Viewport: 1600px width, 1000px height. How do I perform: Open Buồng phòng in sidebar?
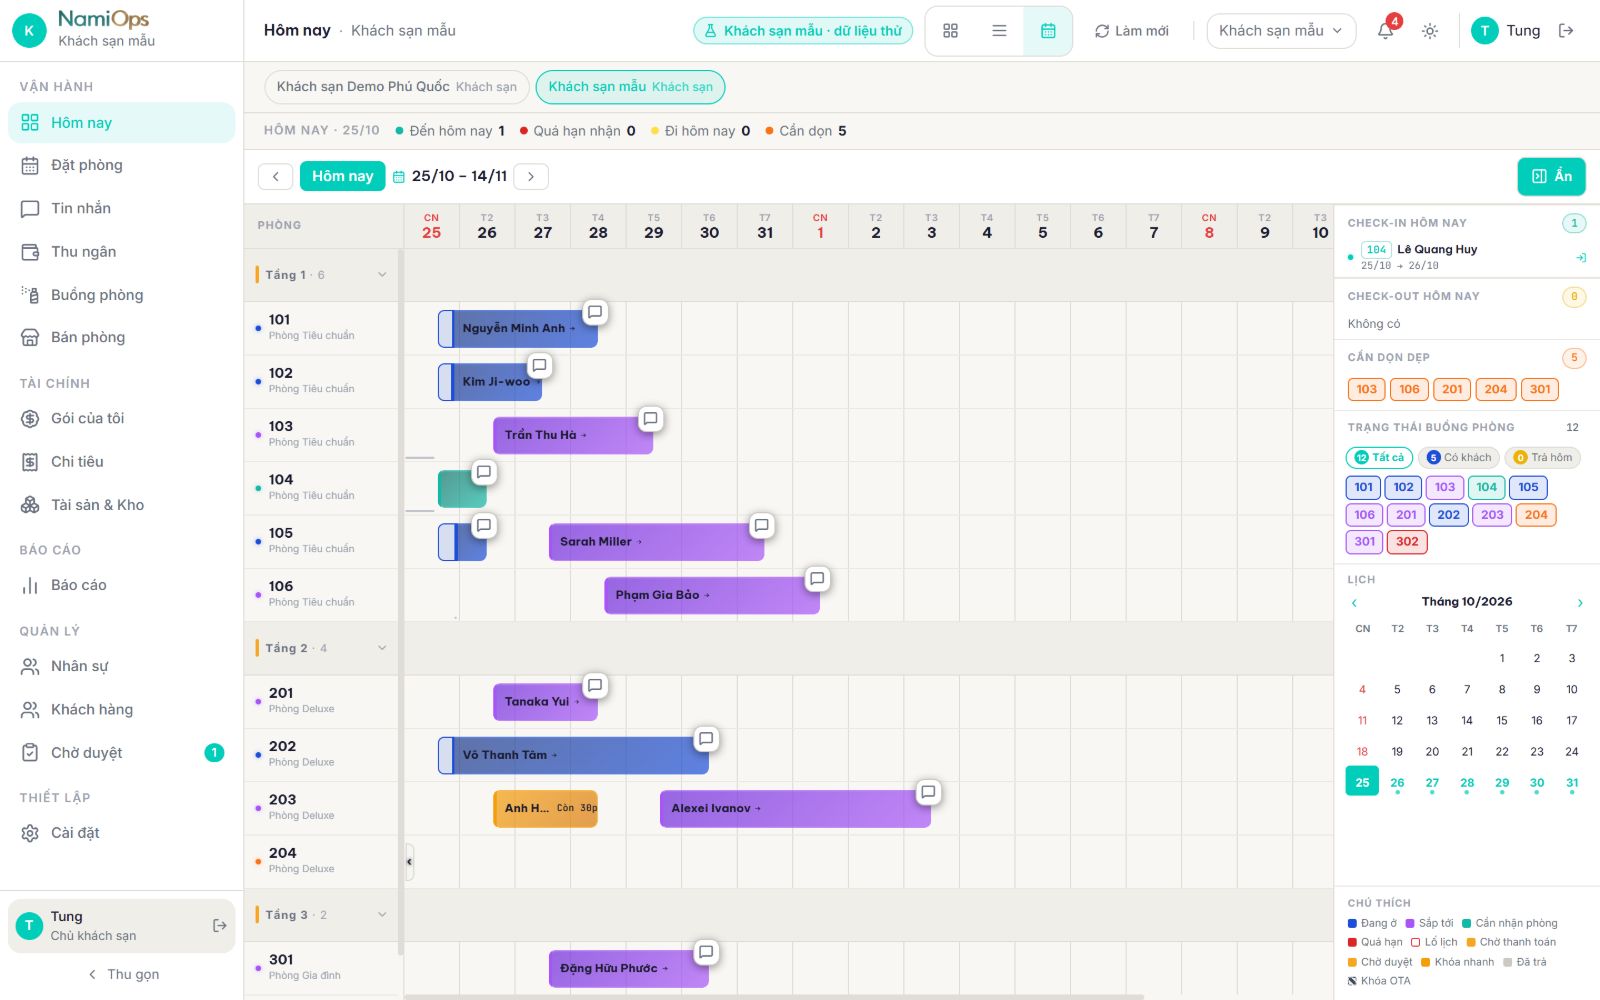click(121, 295)
